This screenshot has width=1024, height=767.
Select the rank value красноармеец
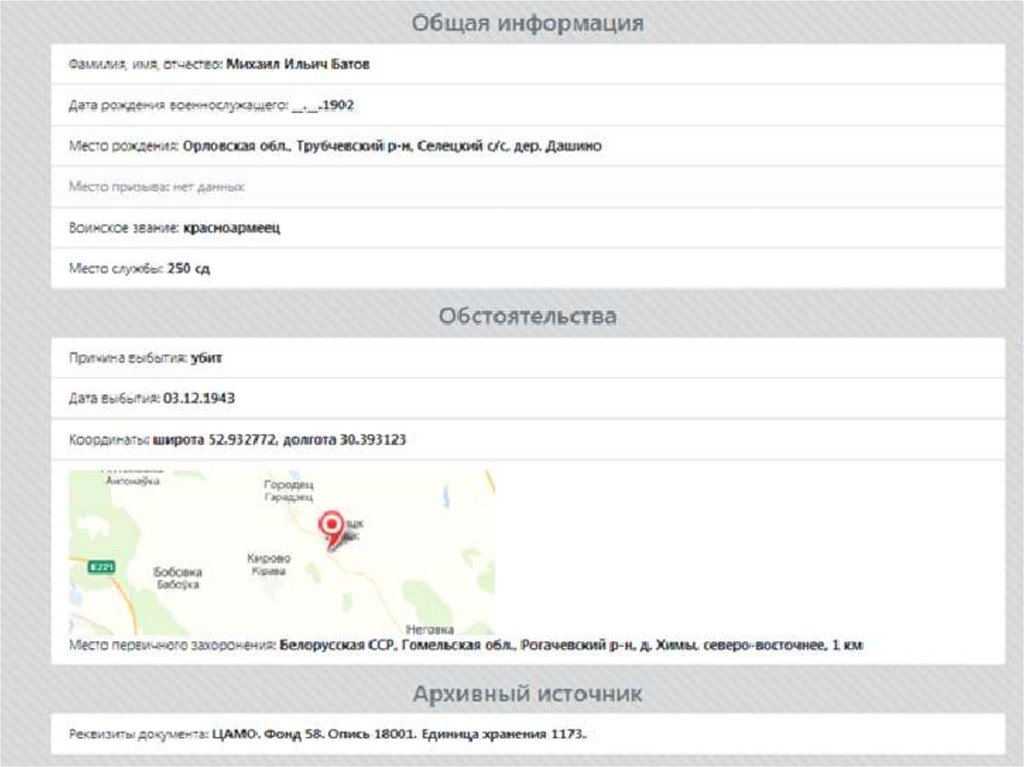[232, 228]
